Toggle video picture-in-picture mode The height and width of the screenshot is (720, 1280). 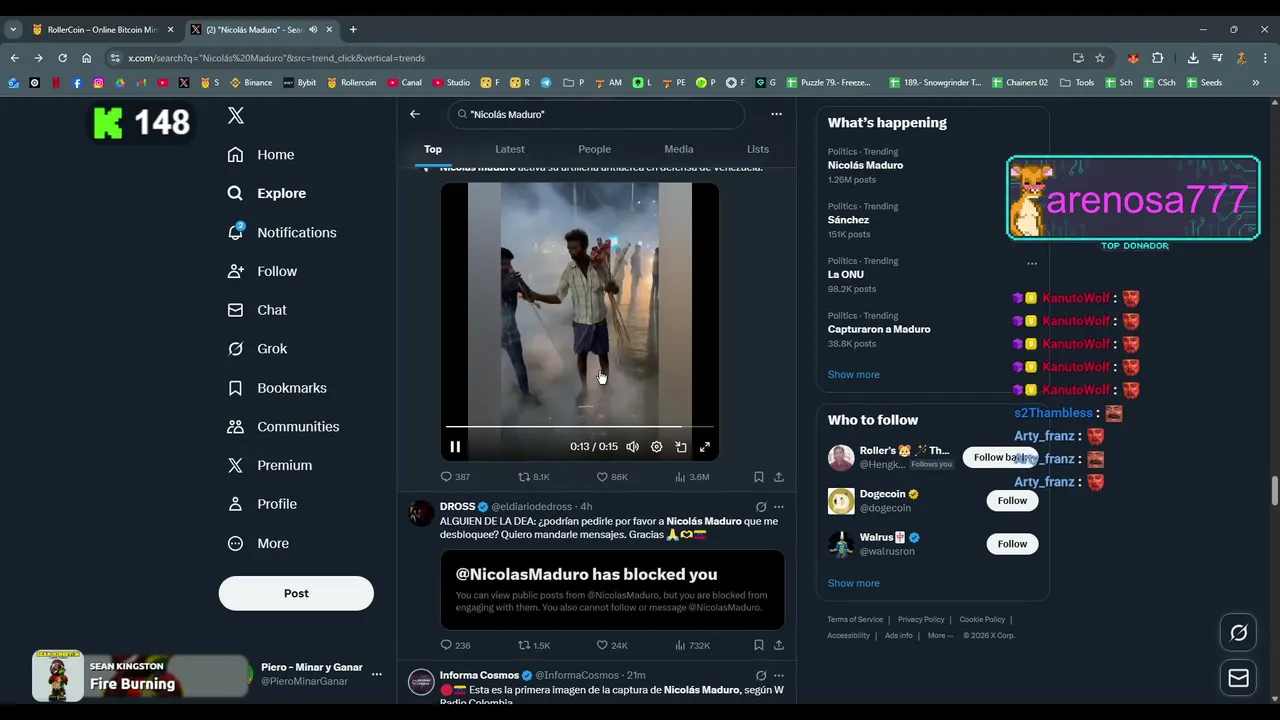point(681,447)
